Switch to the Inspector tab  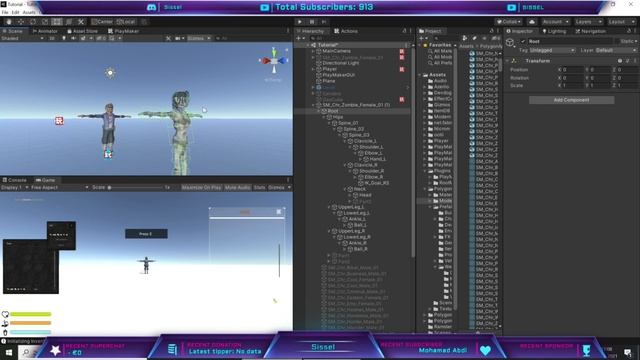point(520,31)
